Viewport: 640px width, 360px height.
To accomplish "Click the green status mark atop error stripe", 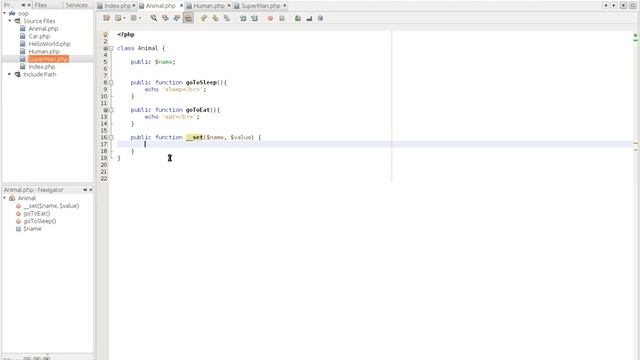I will point(636,36).
